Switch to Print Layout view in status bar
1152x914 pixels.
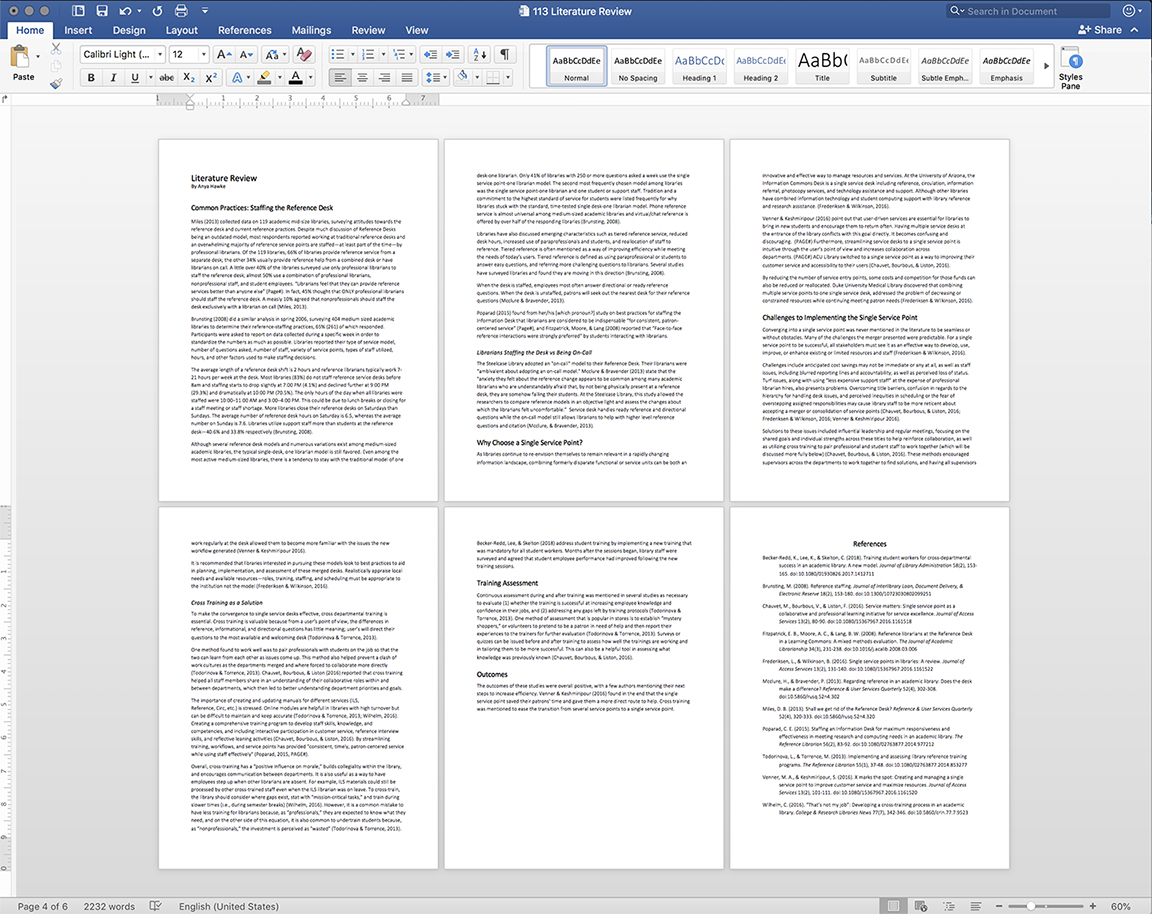pyautogui.click(x=893, y=906)
